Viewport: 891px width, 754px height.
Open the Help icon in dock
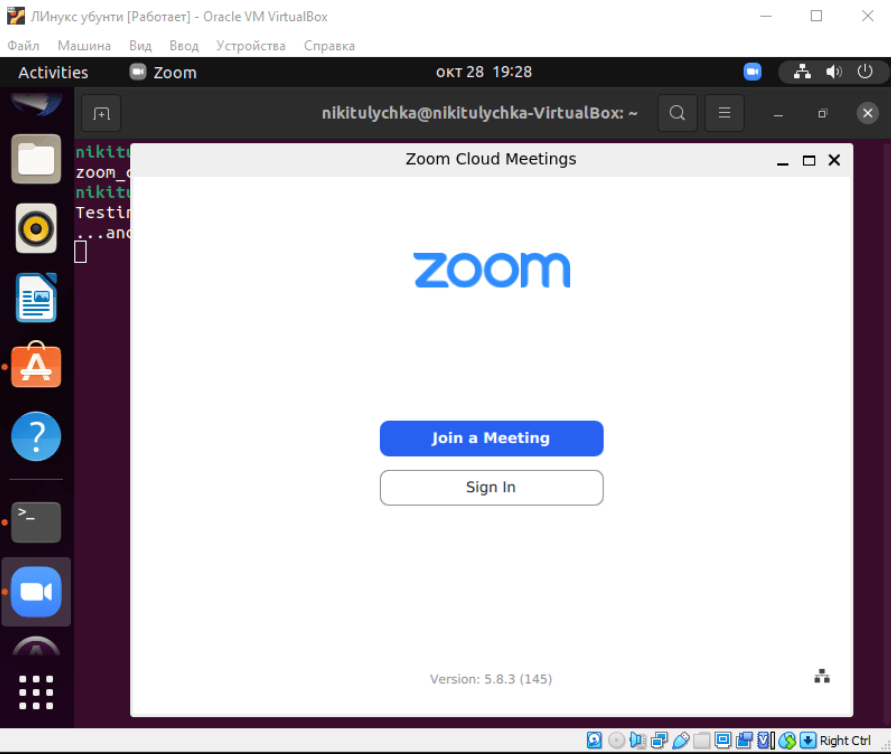coord(36,436)
